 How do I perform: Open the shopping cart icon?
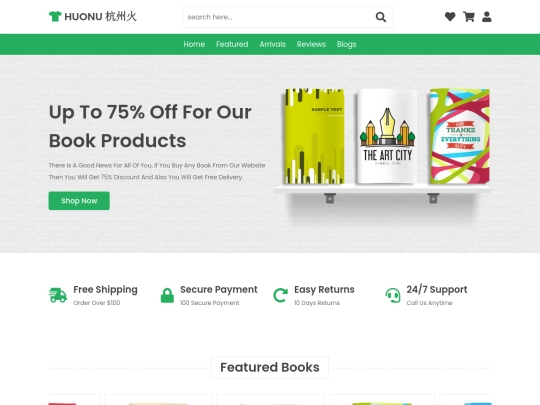[469, 17]
